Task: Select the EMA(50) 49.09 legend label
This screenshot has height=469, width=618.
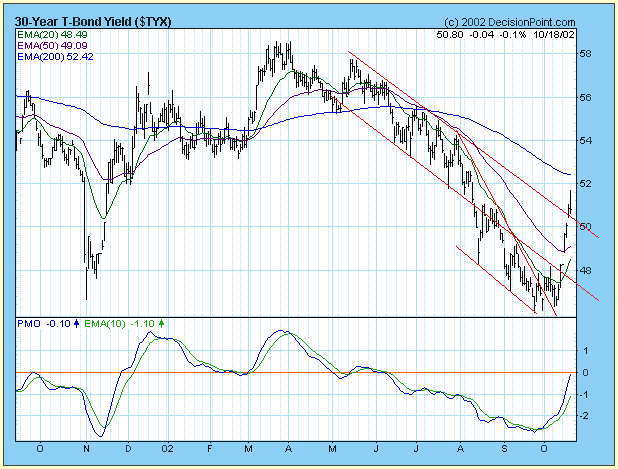Action: (48, 43)
